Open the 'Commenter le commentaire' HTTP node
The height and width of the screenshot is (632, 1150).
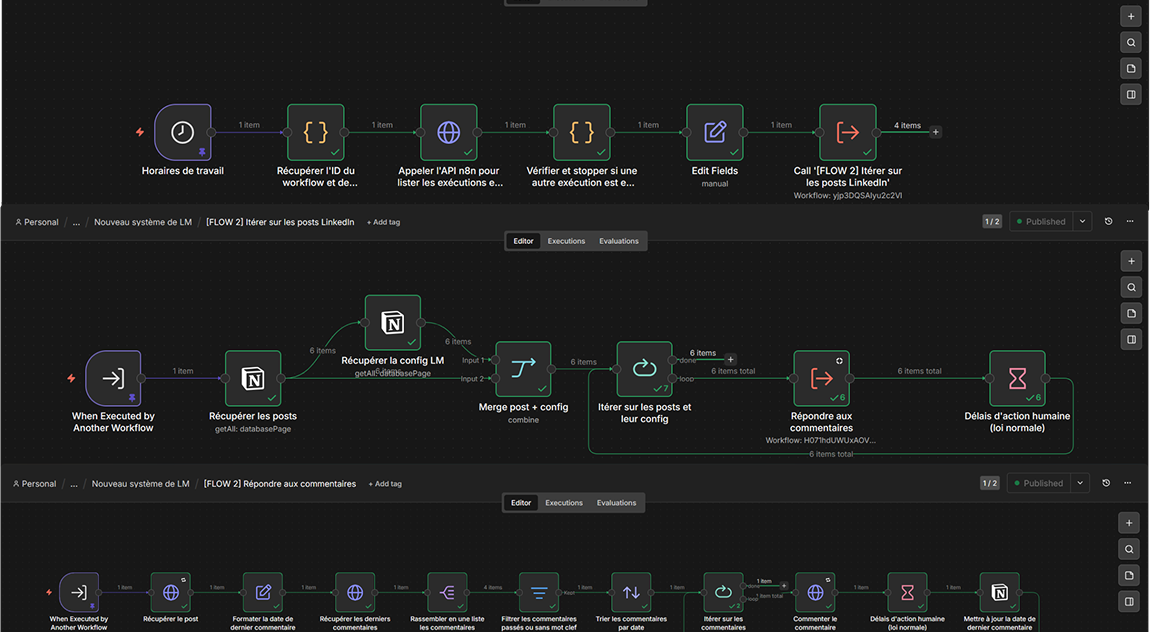[816, 592]
